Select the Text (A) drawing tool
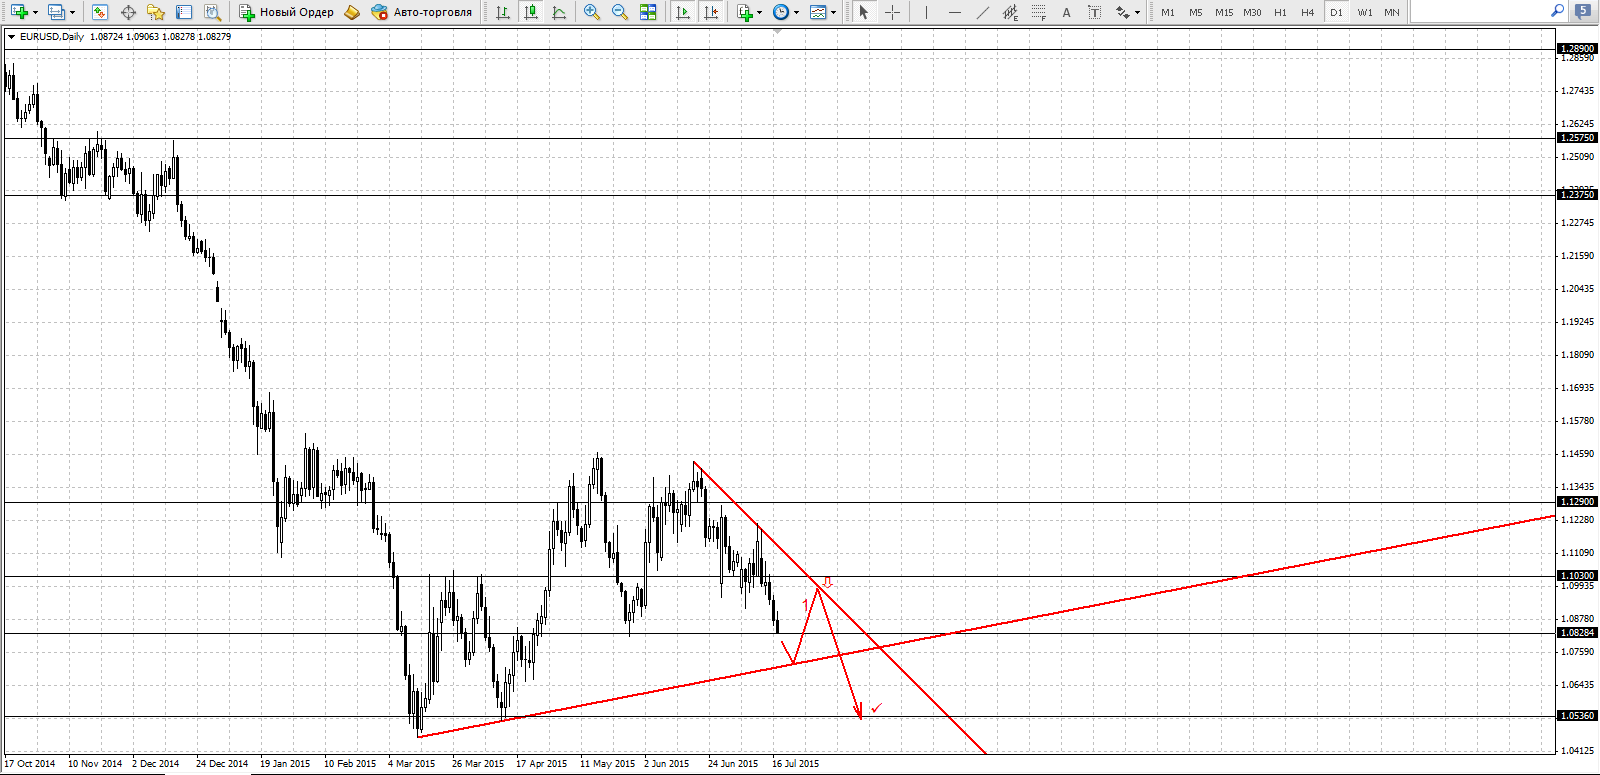Image resolution: width=1600 pixels, height=775 pixels. [1067, 12]
